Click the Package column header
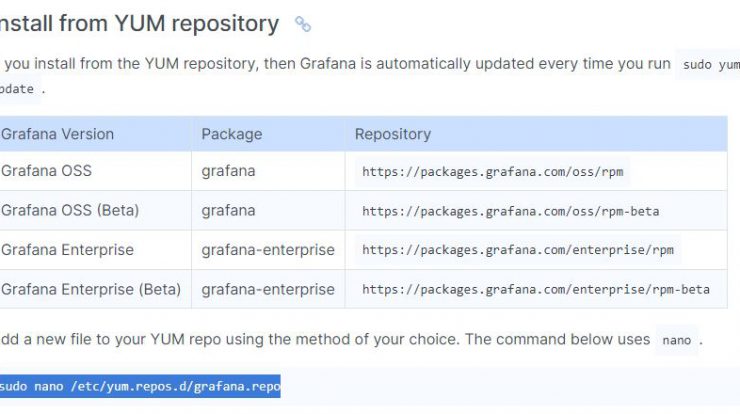Image resolution: width=740 pixels, height=414 pixels. point(232,134)
